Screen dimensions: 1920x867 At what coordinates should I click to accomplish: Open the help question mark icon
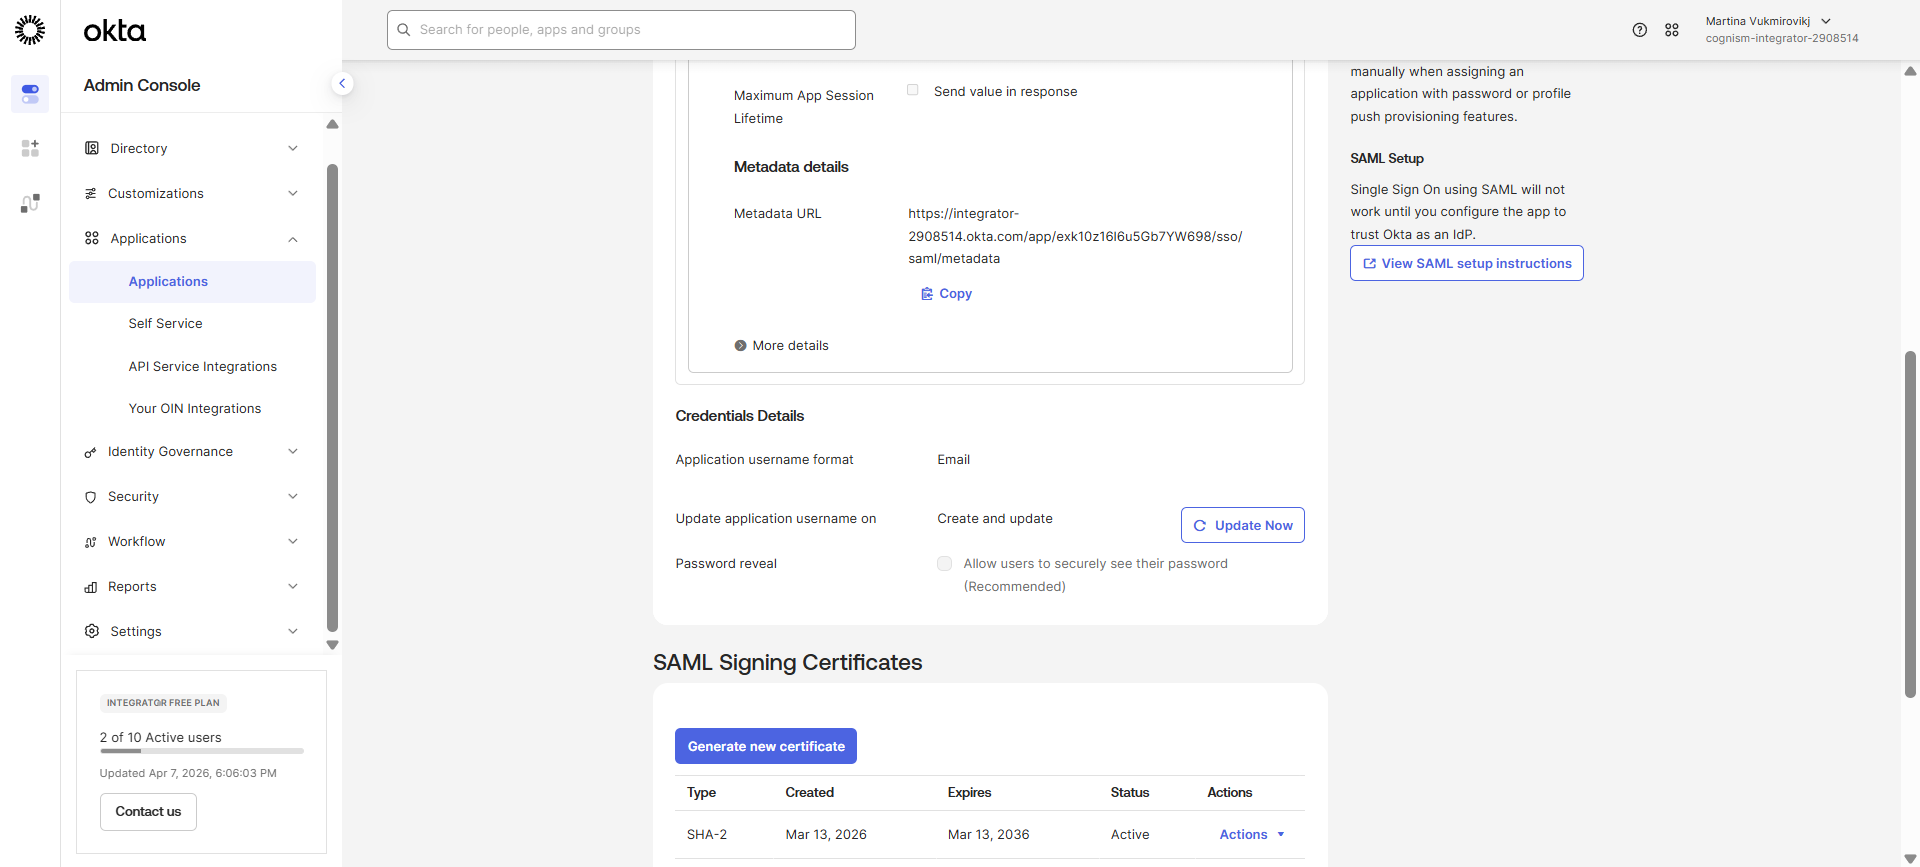(1639, 30)
